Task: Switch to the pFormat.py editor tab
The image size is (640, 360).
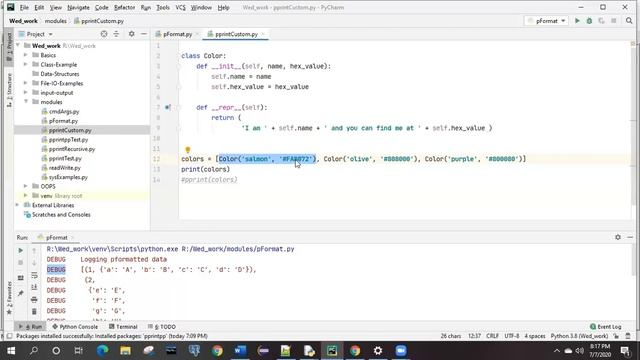Action: (x=177, y=34)
